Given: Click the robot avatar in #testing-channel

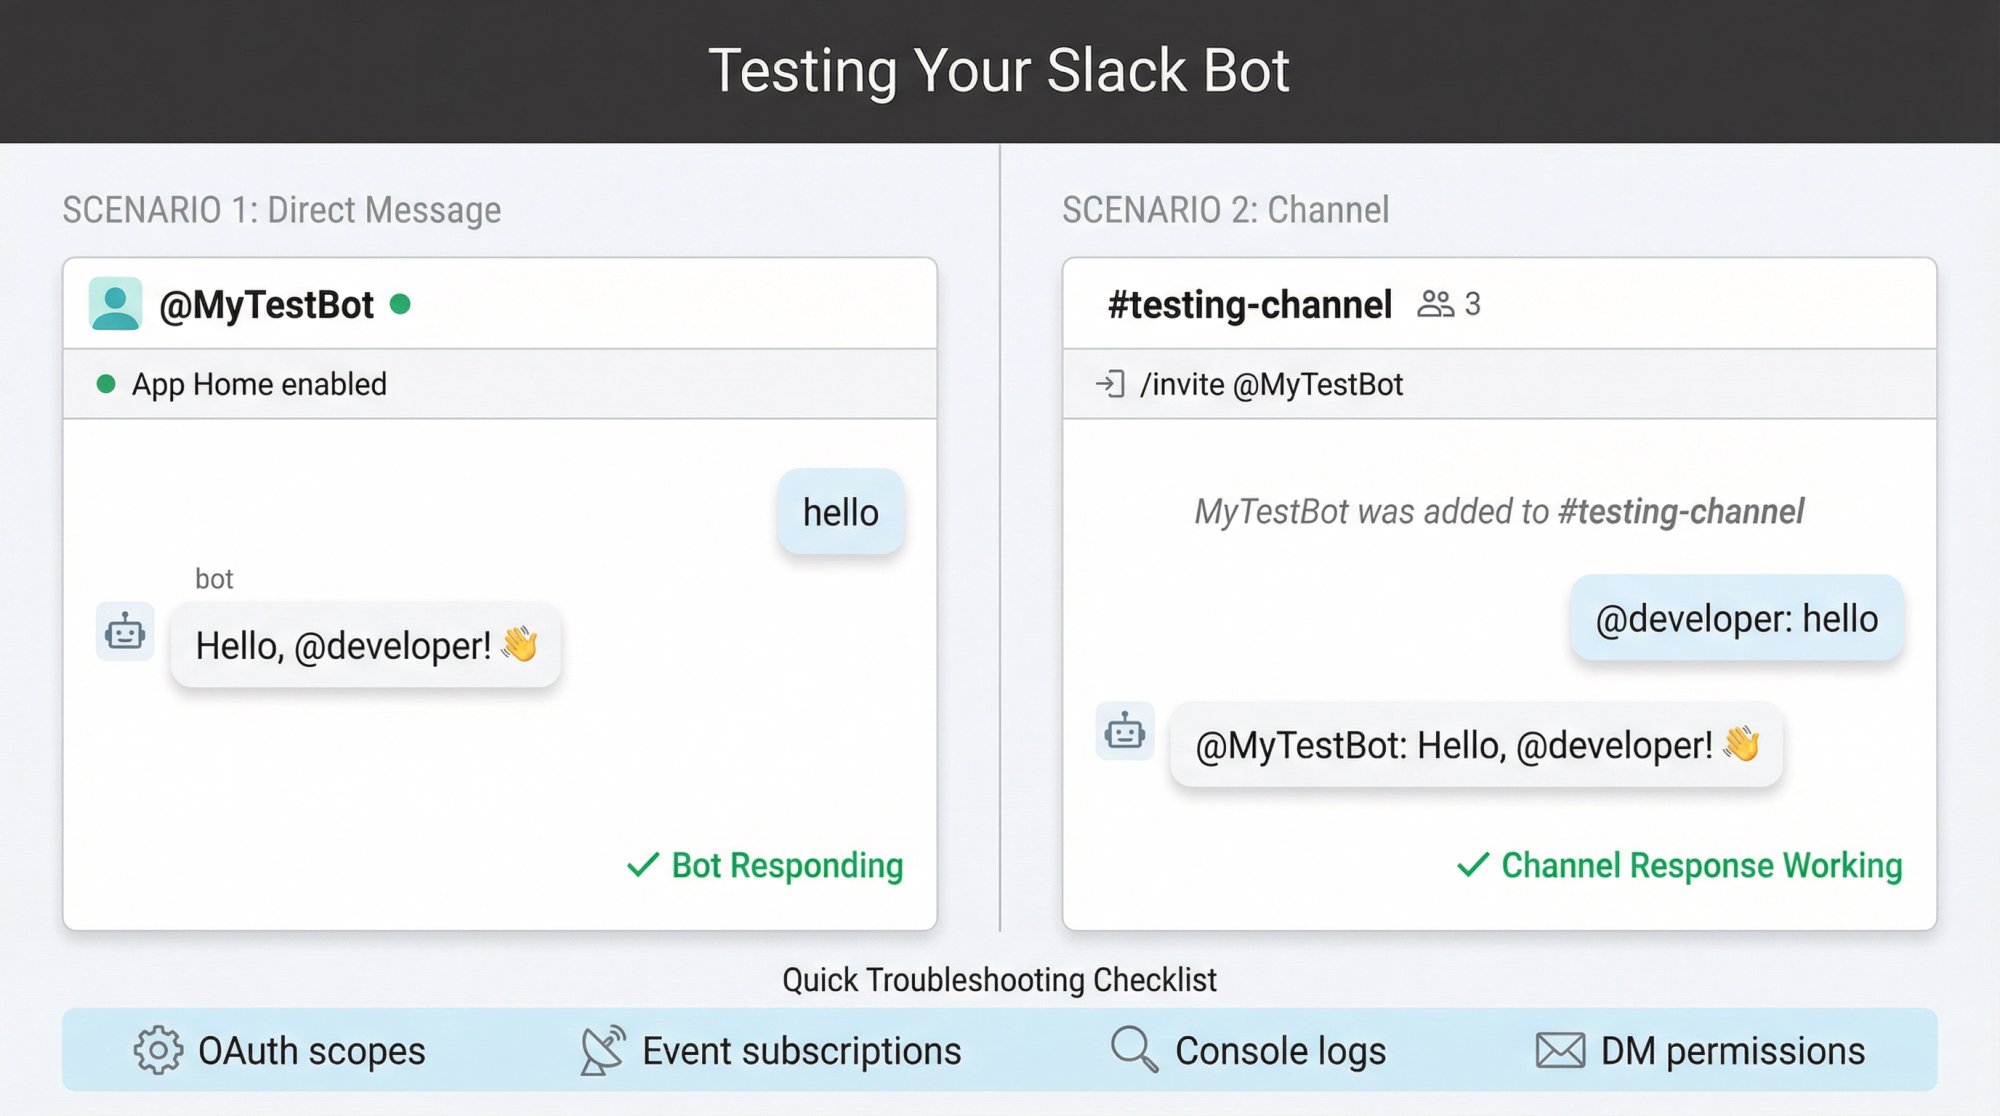Looking at the screenshot, I should [1126, 733].
